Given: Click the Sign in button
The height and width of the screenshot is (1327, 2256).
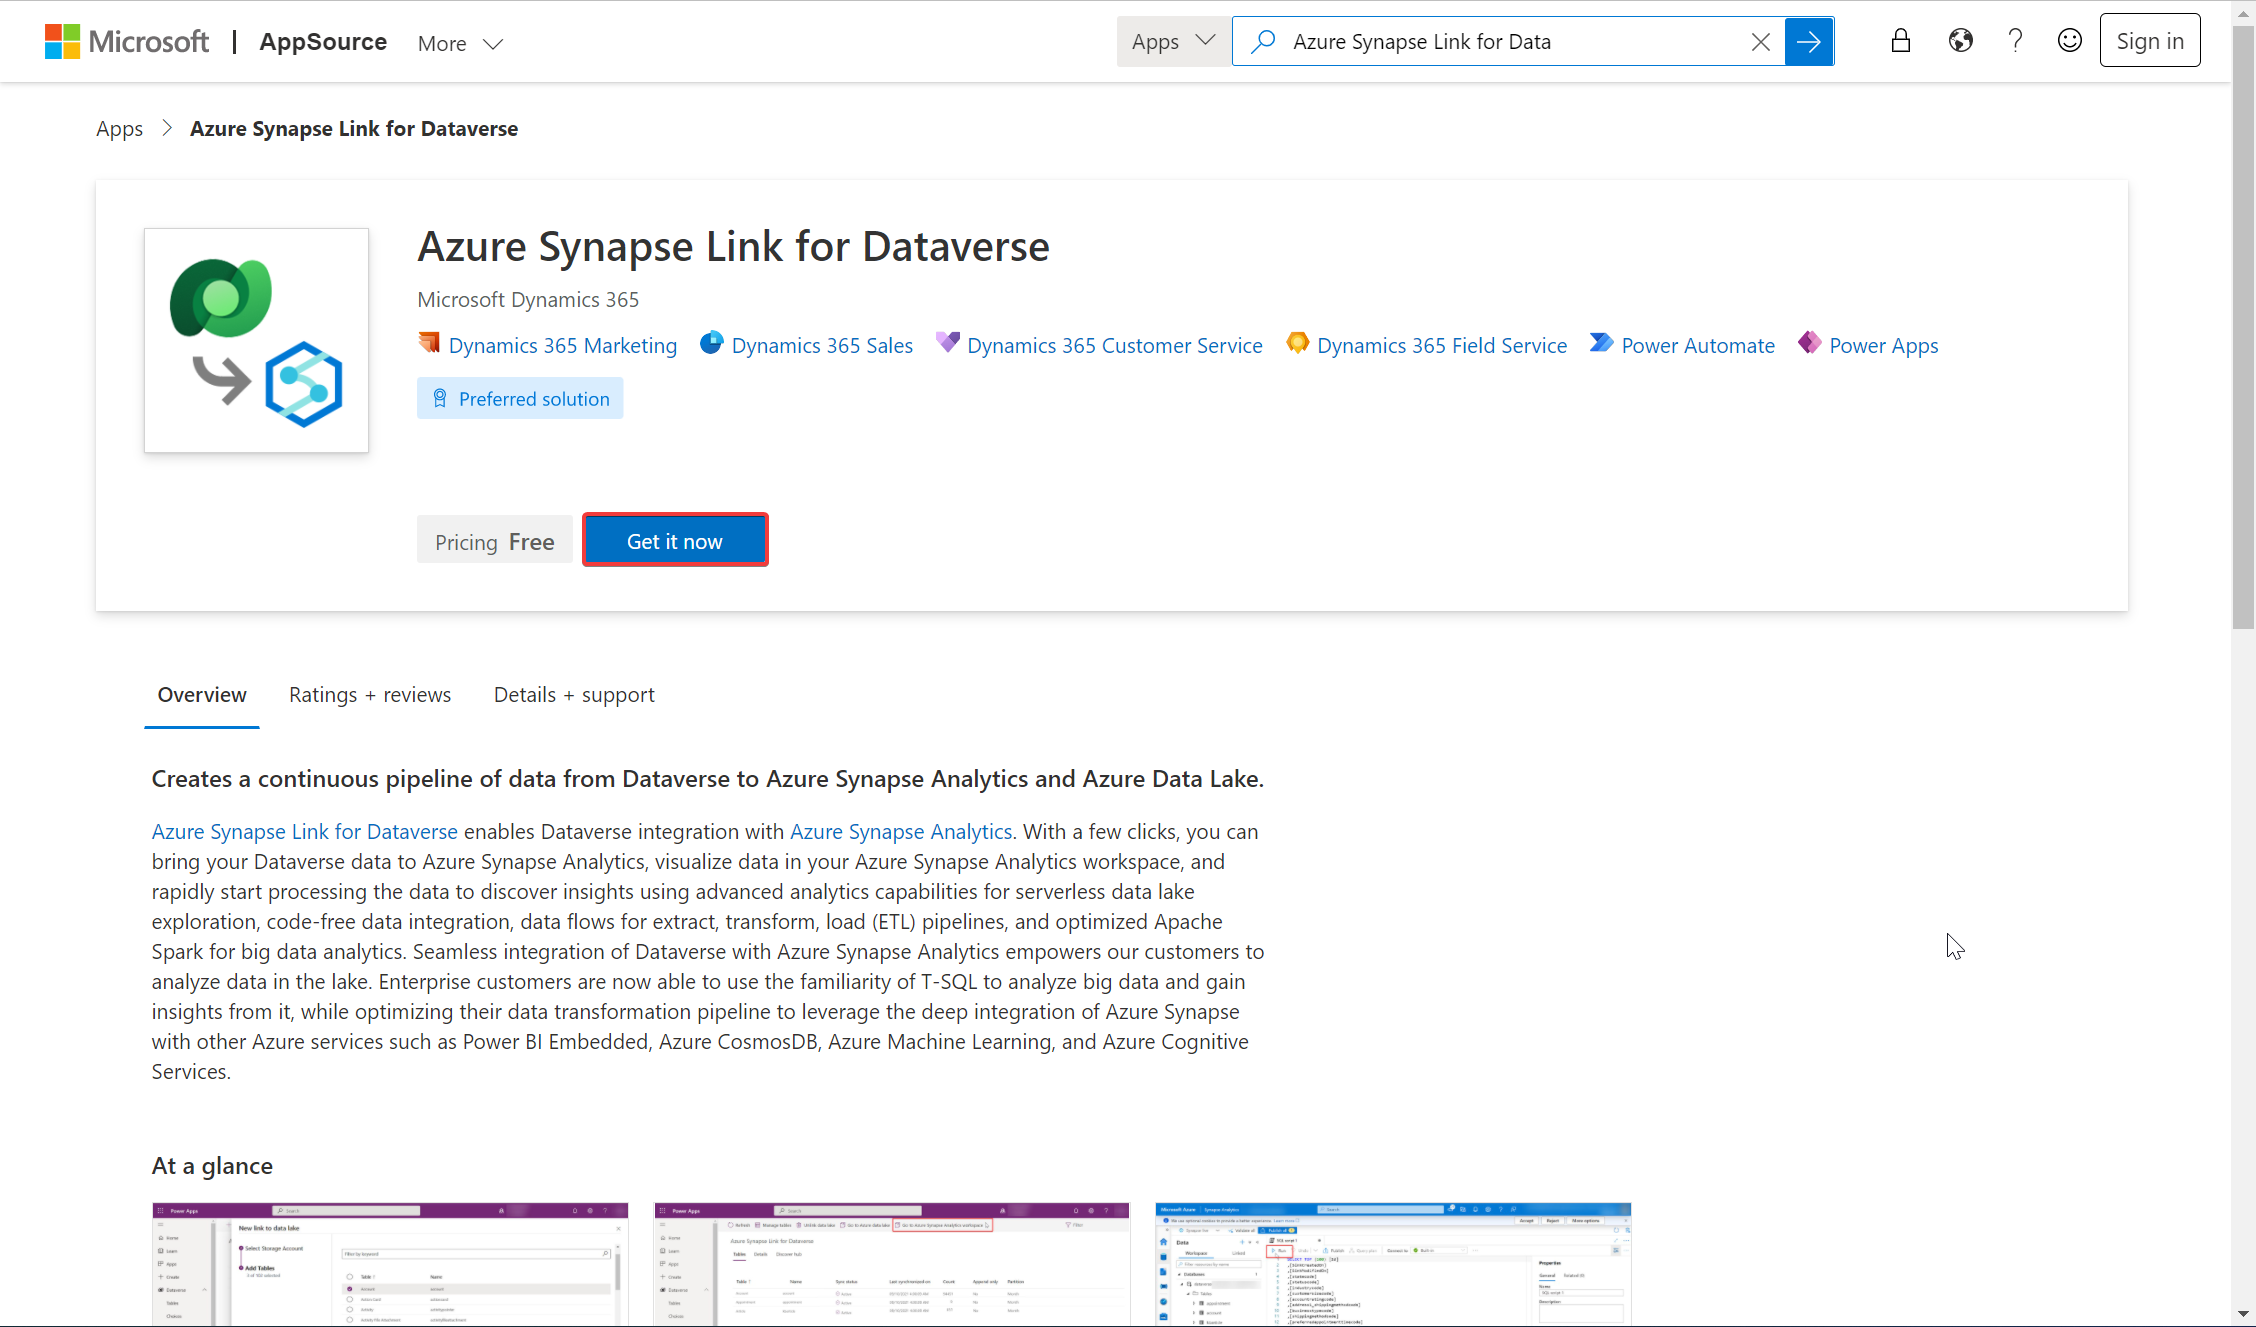Looking at the screenshot, I should 2150,41.
